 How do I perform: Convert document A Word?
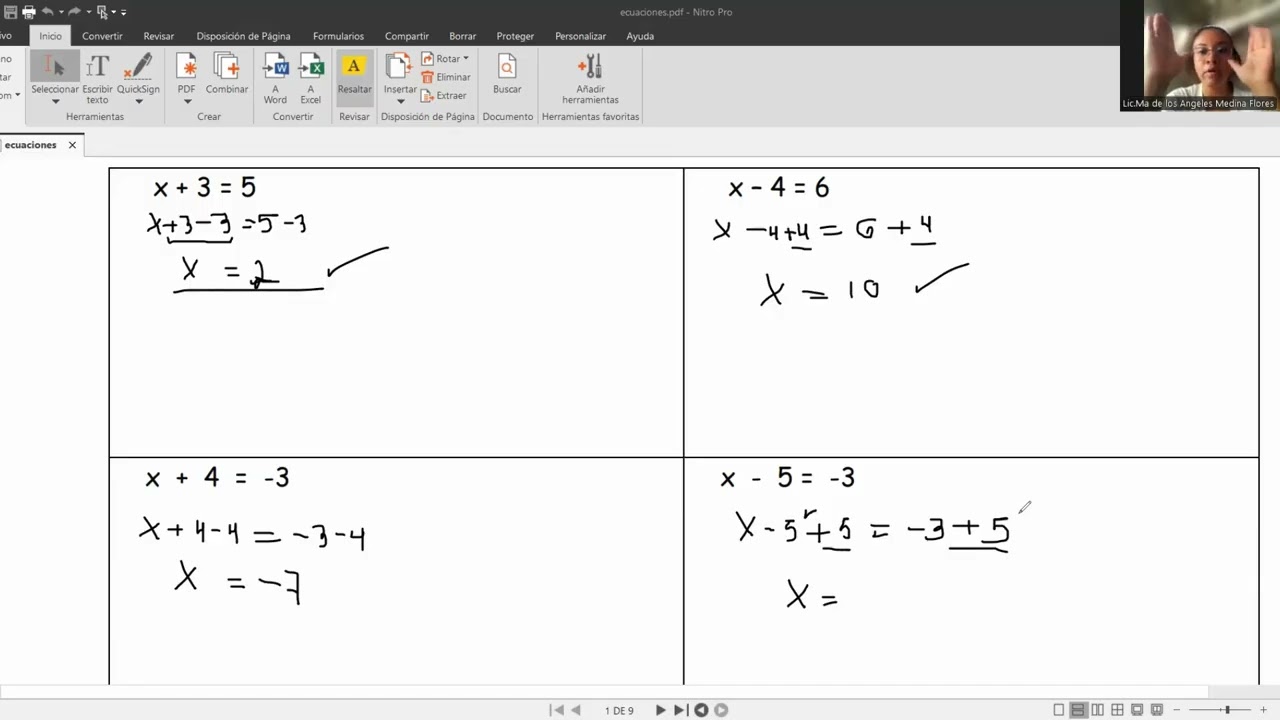pyautogui.click(x=275, y=78)
